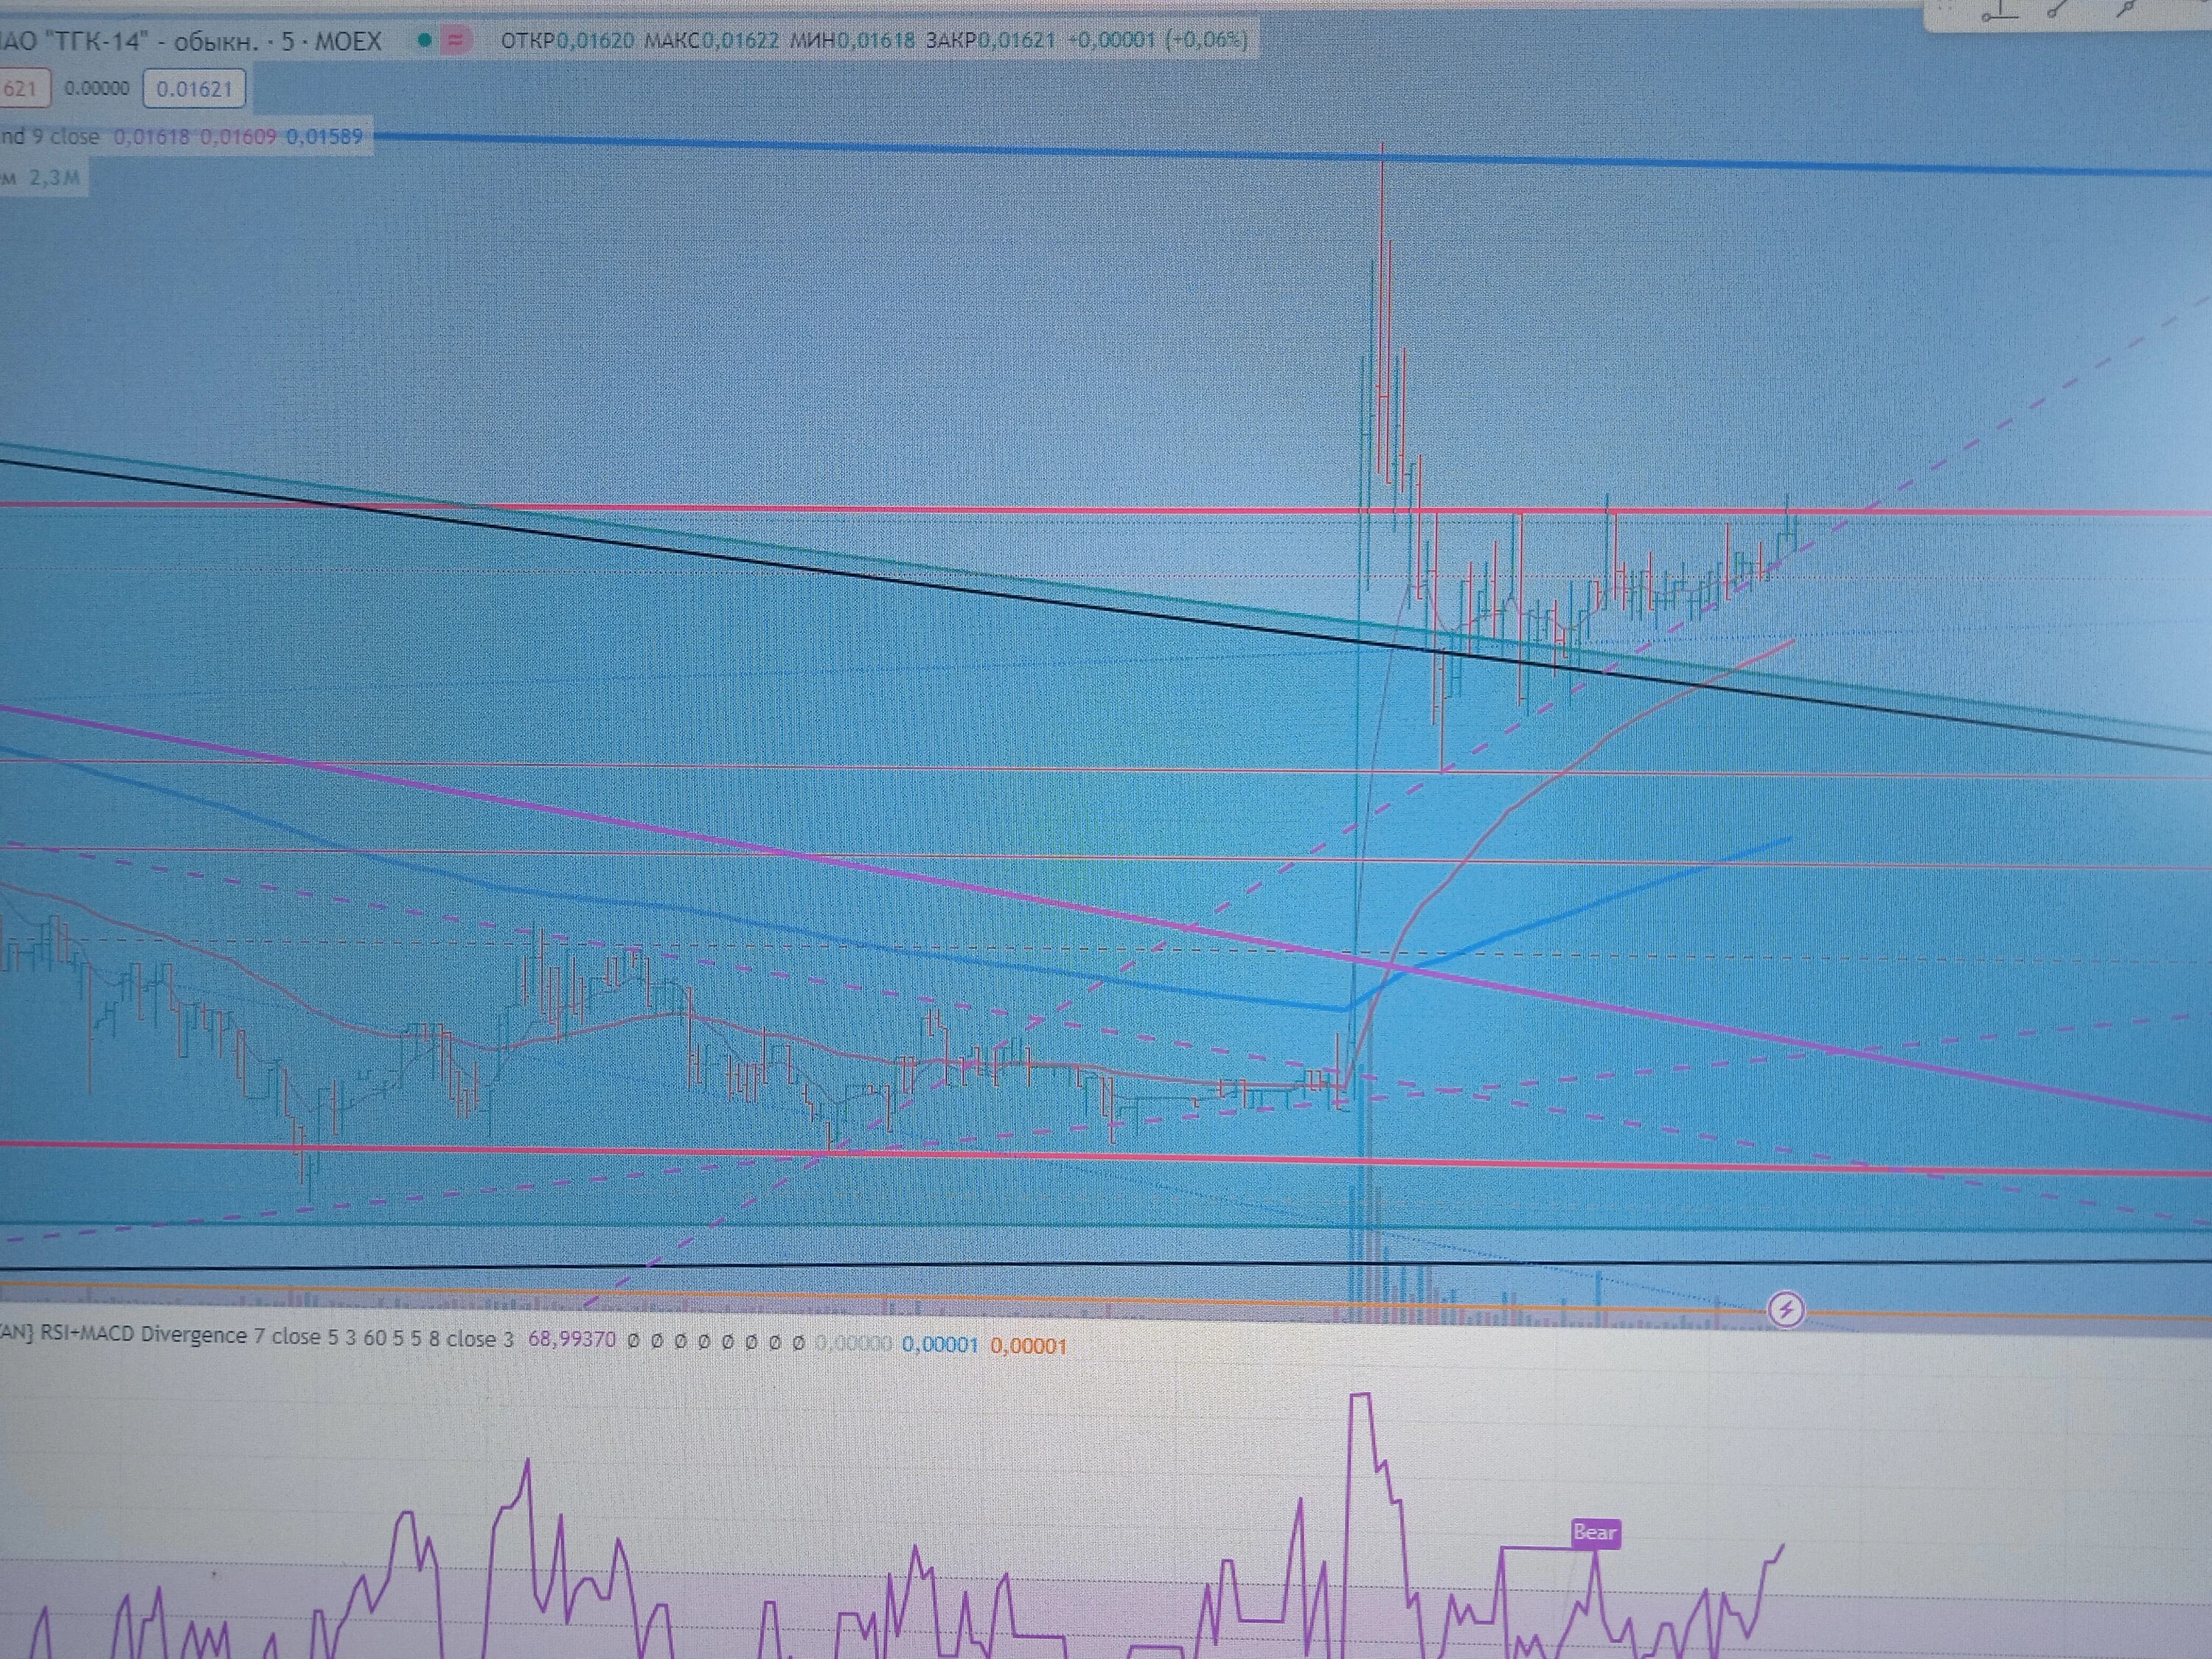Click the blue 0,00001 MACD value
This screenshot has height=1659, width=2212.
[940, 1345]
